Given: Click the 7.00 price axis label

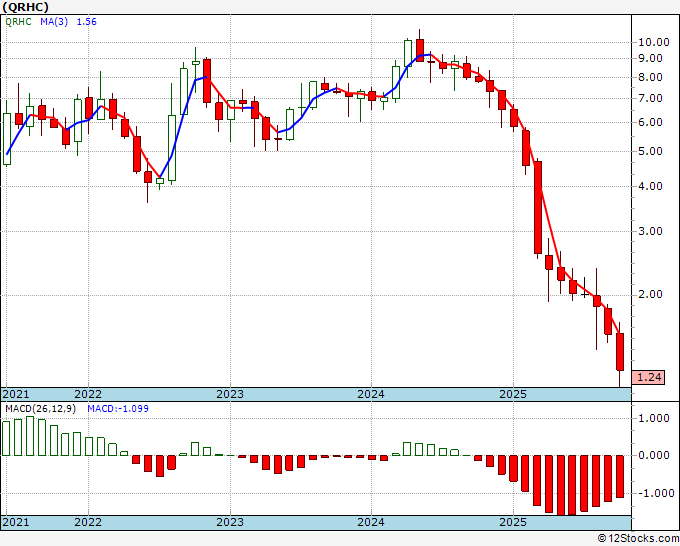Looking at the screenshot, I should (650, 98).
